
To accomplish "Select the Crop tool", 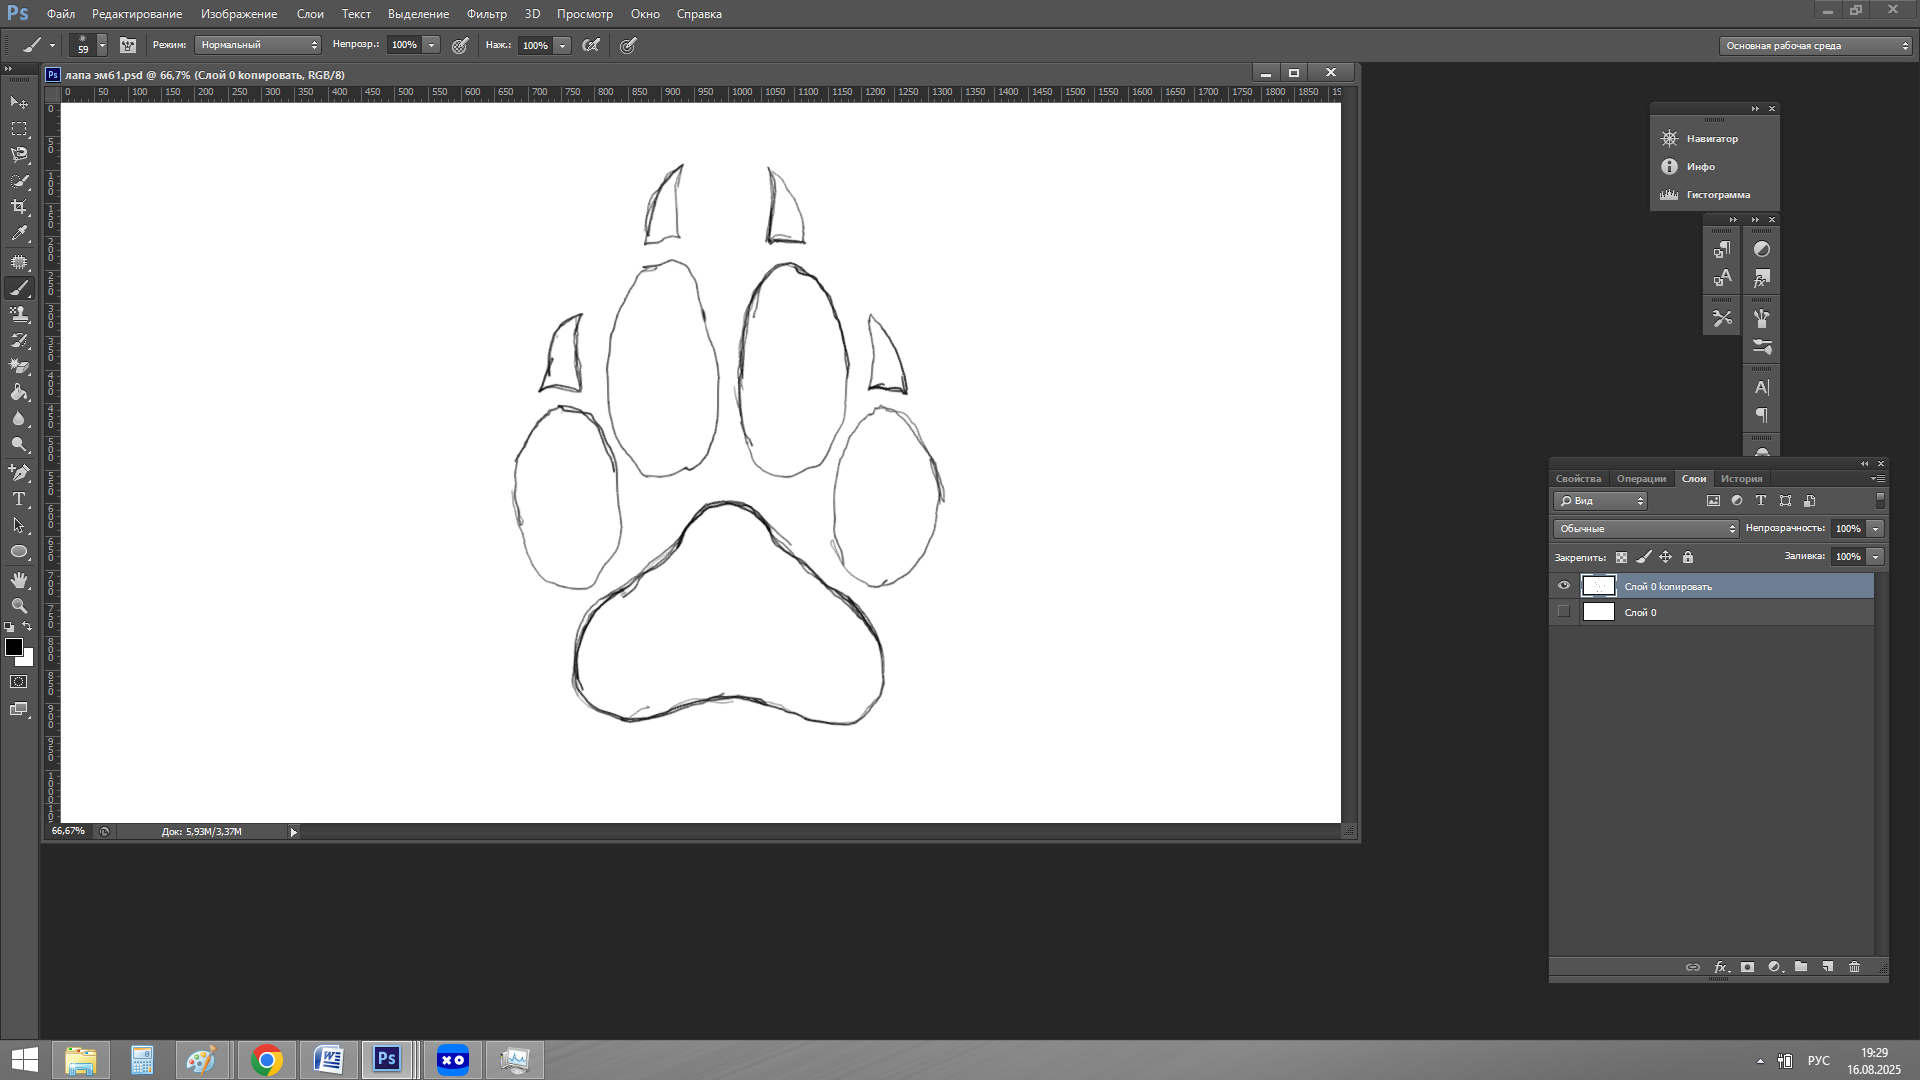I will (19, 207).
